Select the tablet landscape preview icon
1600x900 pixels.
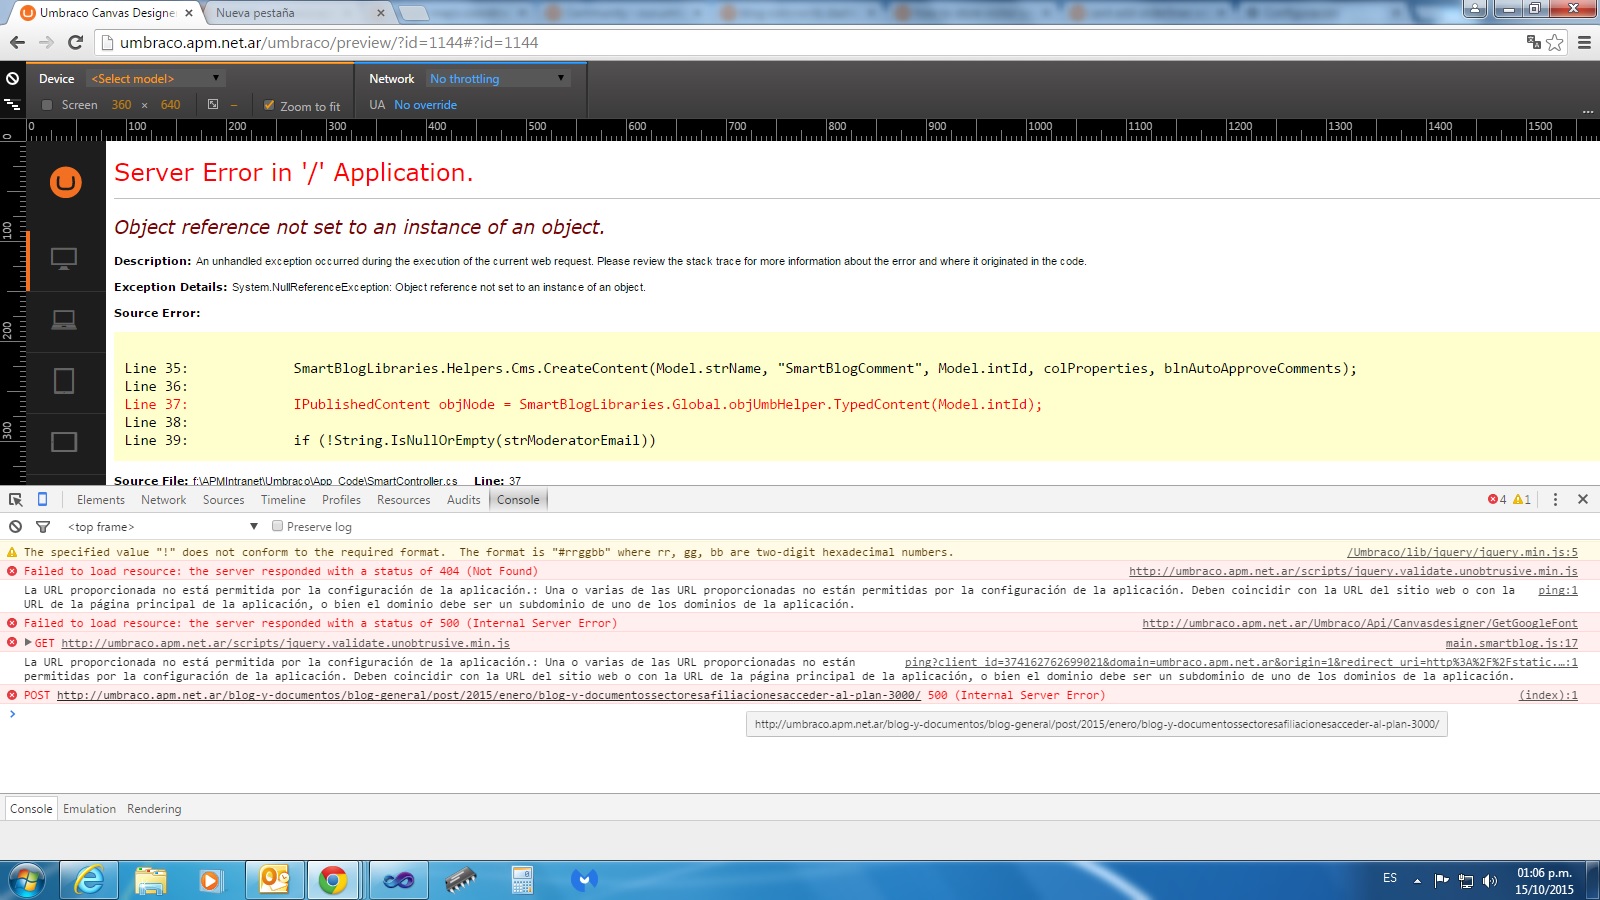pyautogui.click(x=64, y=442)
